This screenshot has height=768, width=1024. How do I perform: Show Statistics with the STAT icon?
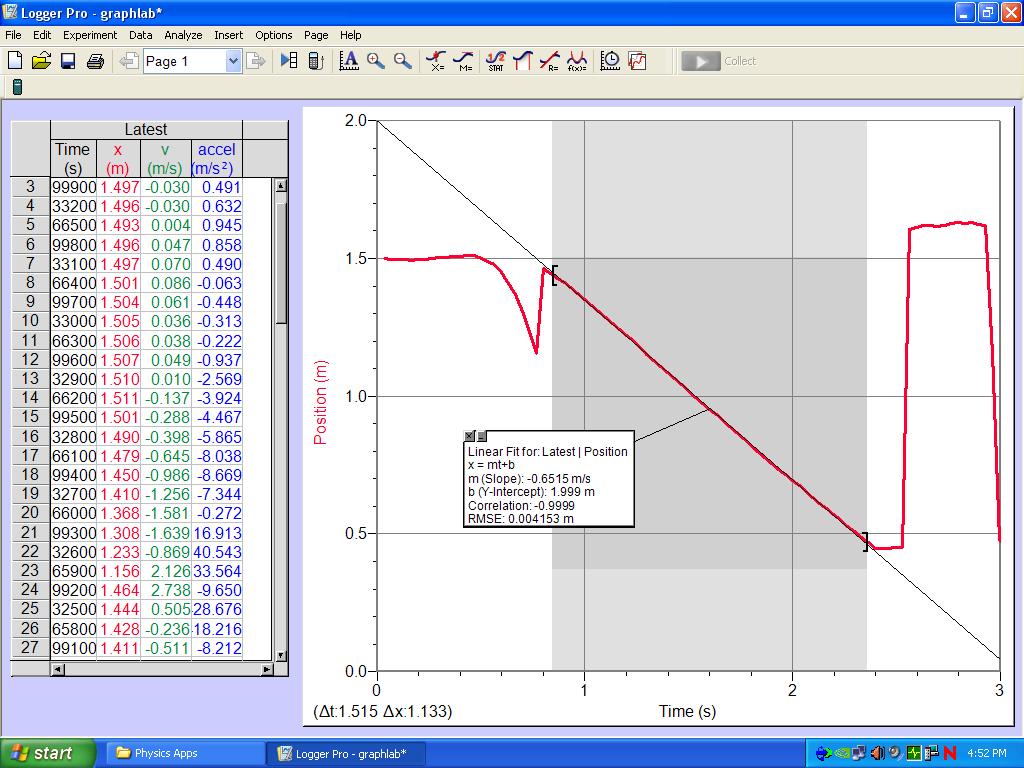coord(496,61)
